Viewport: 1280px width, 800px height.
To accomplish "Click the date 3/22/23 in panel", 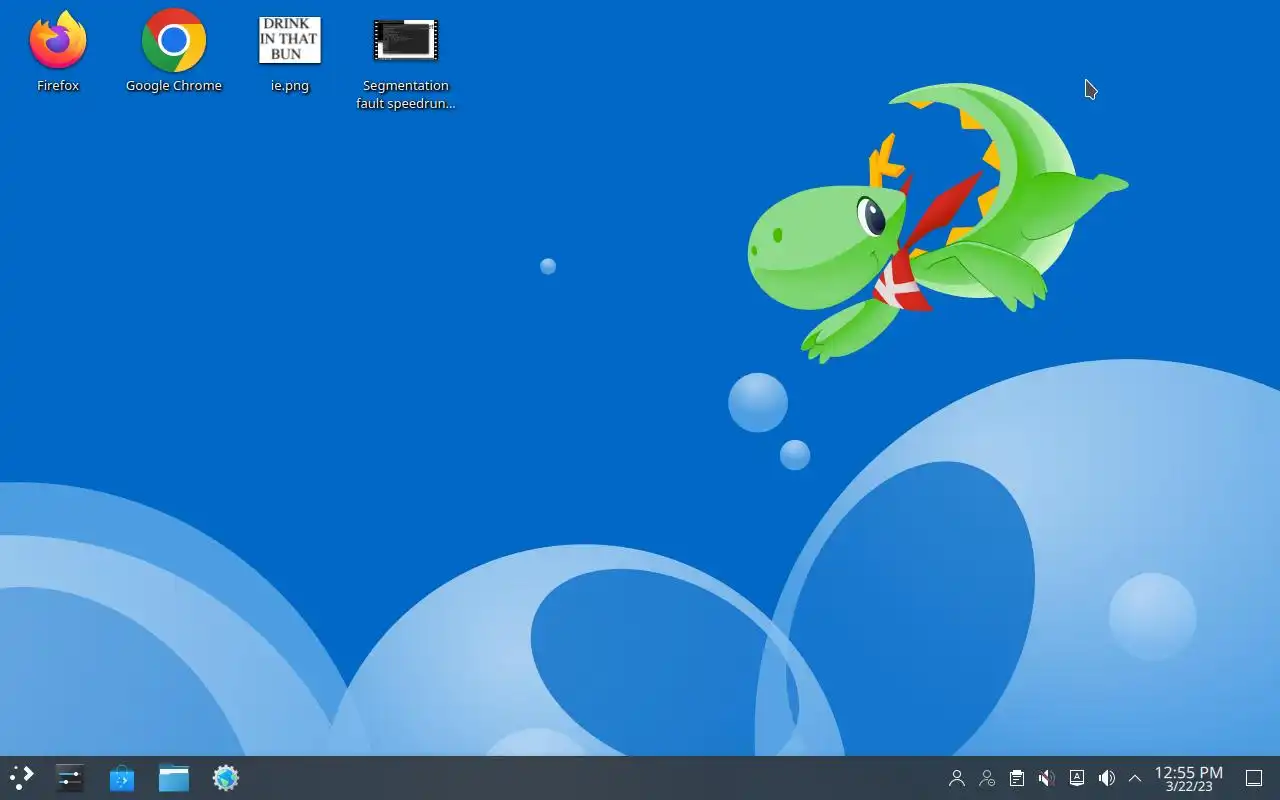I will (x=1189, y=787).
